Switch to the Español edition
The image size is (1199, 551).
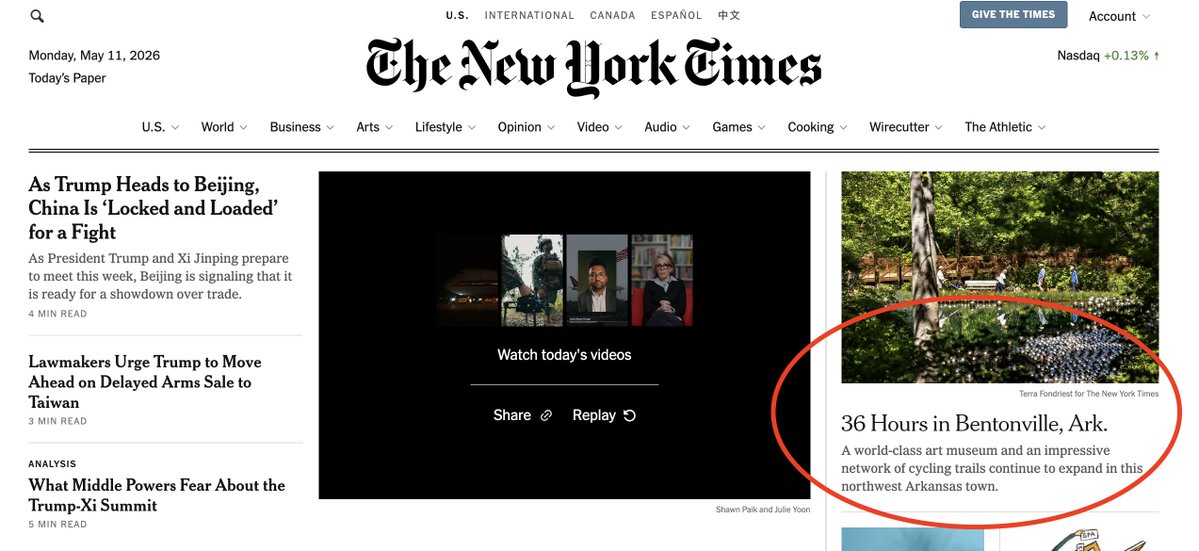676,15
